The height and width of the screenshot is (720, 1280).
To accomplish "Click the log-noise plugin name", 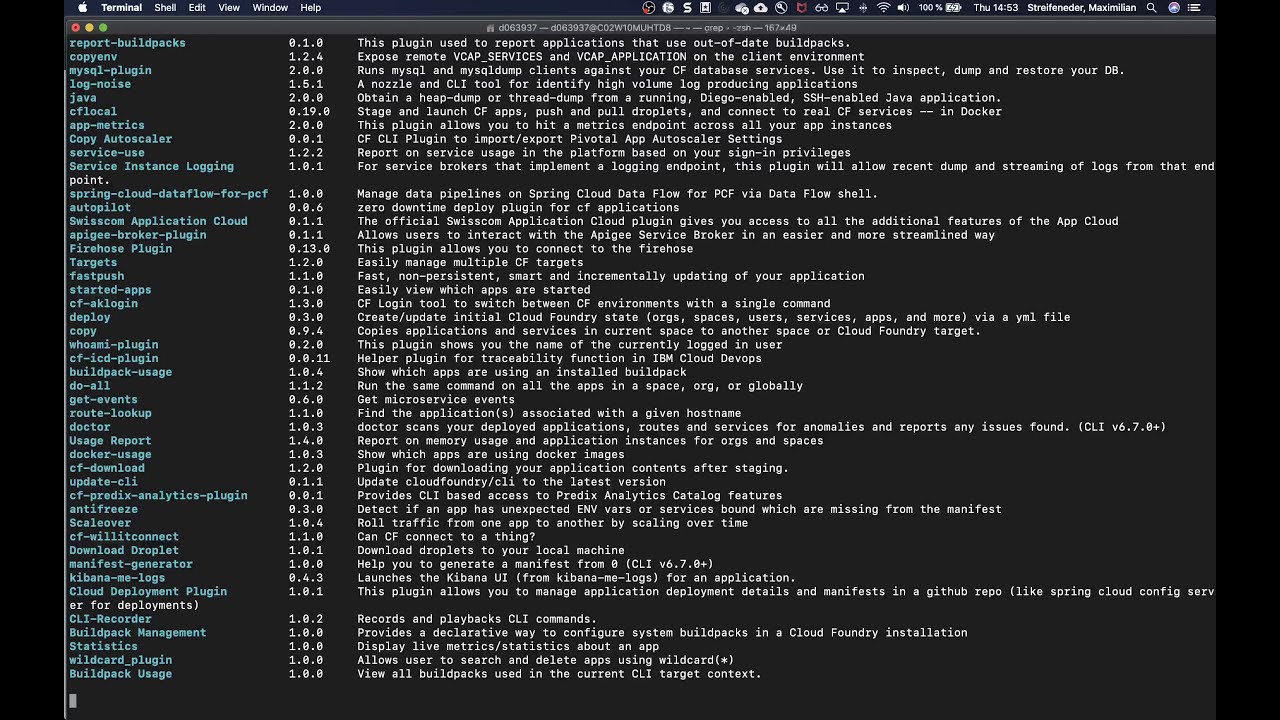I will [x=100, y=84].
